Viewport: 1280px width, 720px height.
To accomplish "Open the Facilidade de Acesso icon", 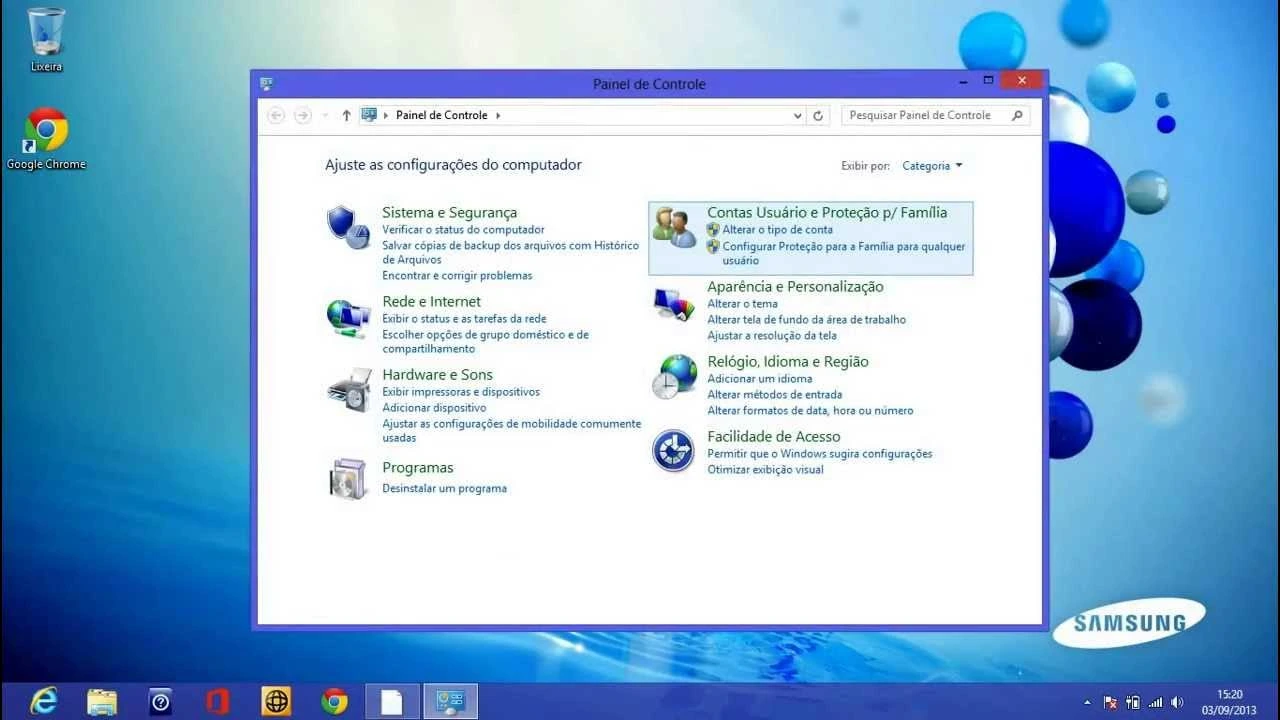I will coord(673,451).
